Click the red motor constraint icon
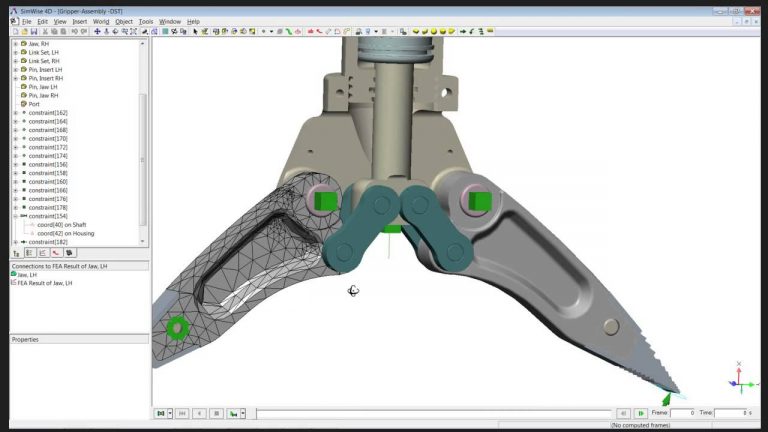The height and width of the screenshot is (432, 768). tap(311, 31)
